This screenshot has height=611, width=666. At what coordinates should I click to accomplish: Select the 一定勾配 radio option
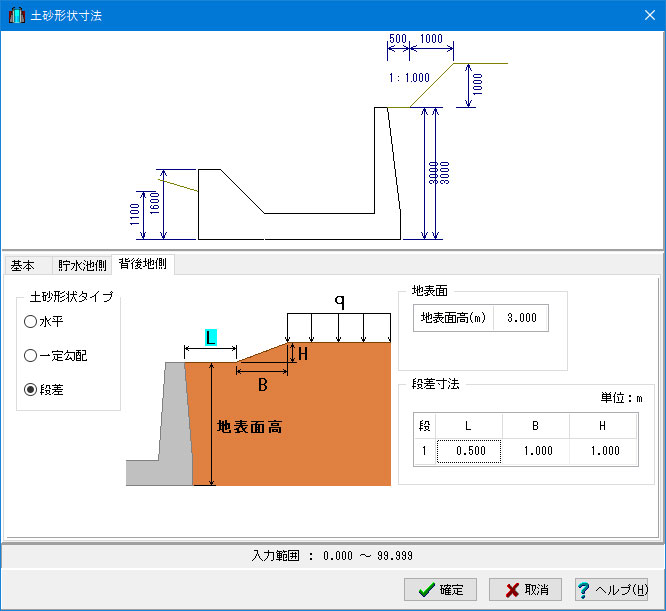click(56, 355)
